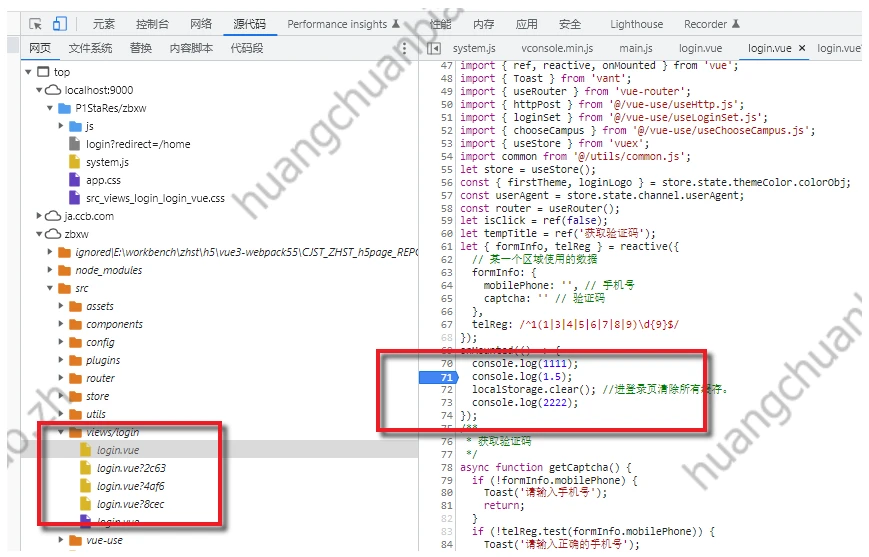Switch to the 替换 overrides tab
869x557 pixels.
click(141, 48)
